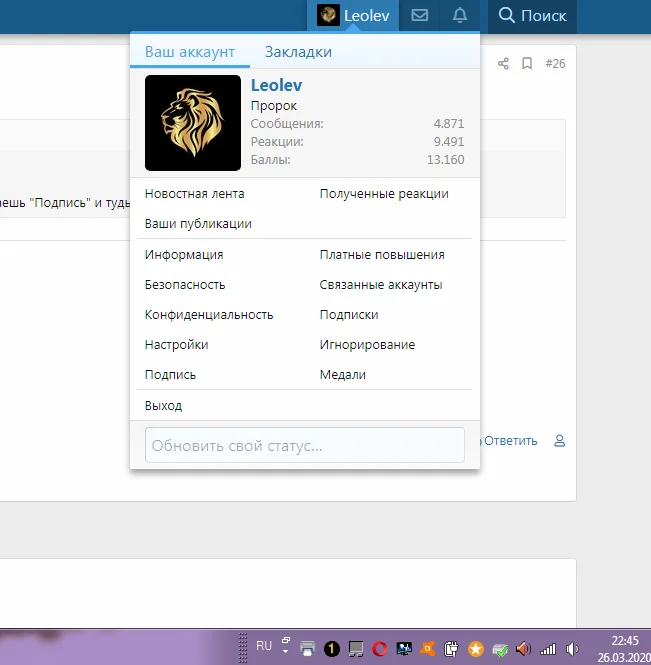
Task: Click the network signal bars tray icon
Action: click(549, 648)
